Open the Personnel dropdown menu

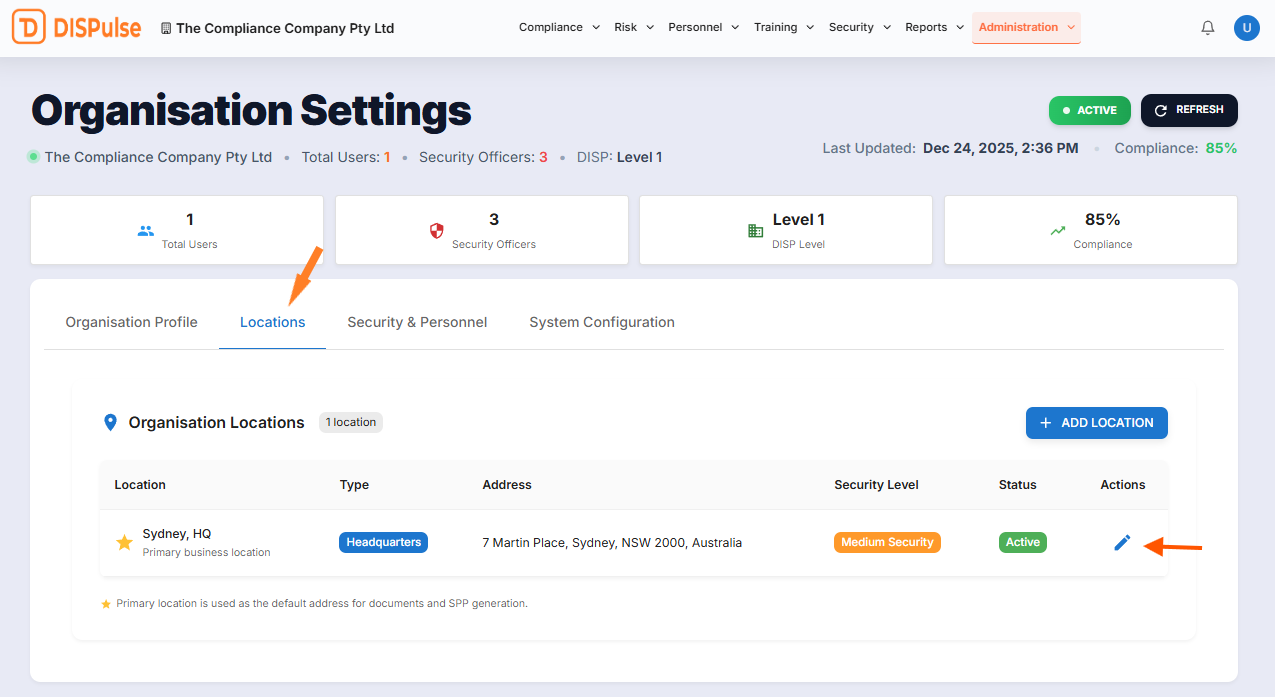point(703,28)
